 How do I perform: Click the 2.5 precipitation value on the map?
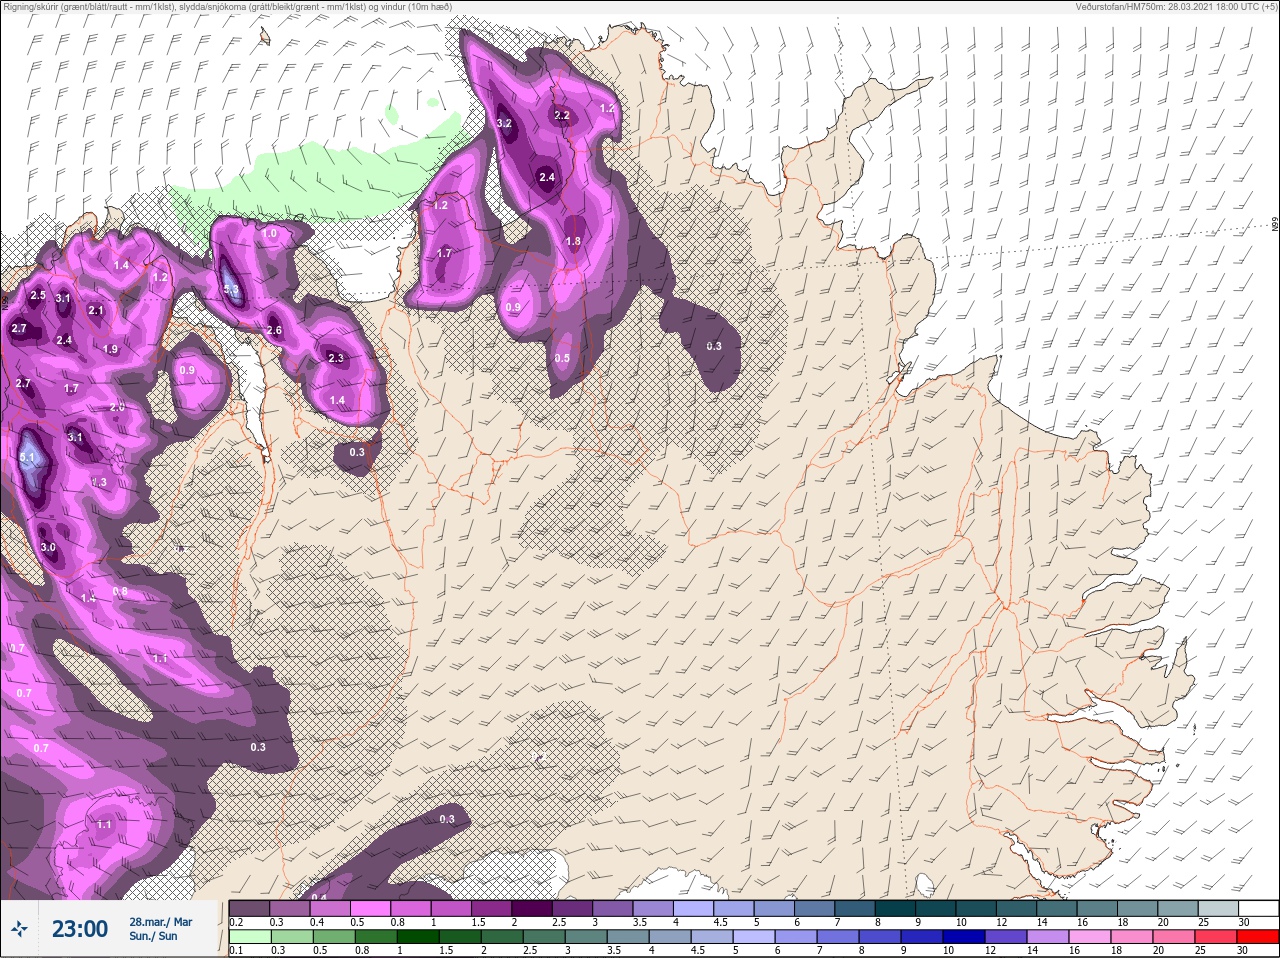point(38,296)
